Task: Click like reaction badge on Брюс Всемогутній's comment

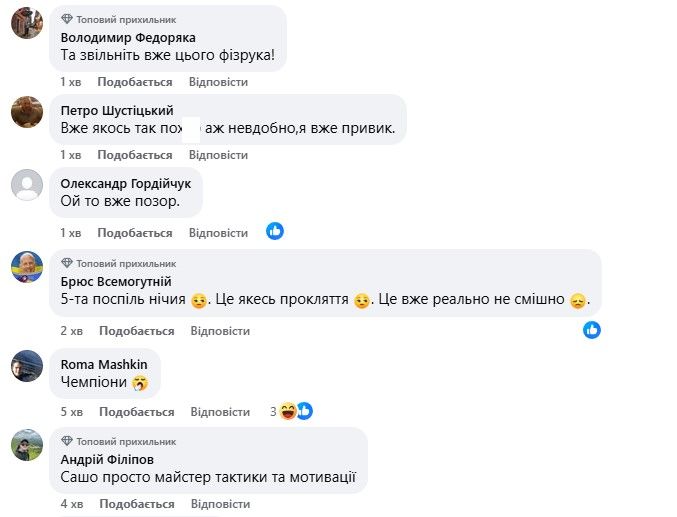Action: 592,329
